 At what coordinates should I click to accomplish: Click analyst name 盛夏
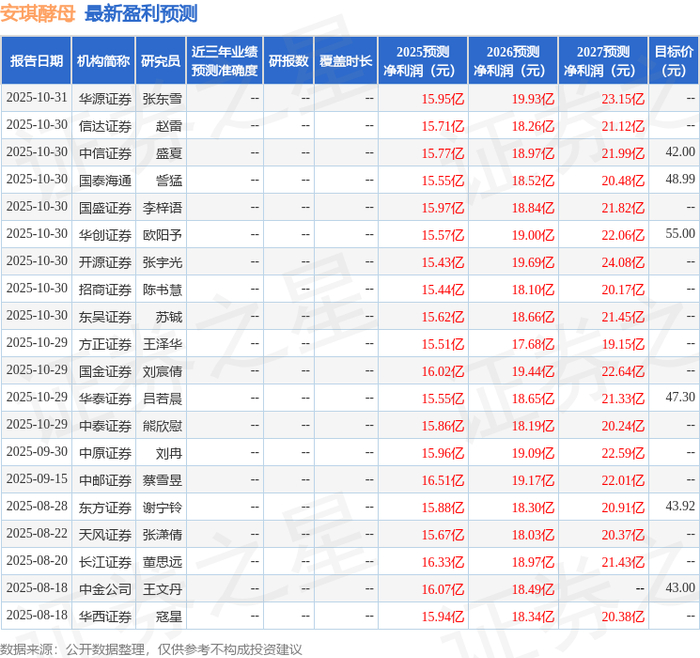coord(169,153)
